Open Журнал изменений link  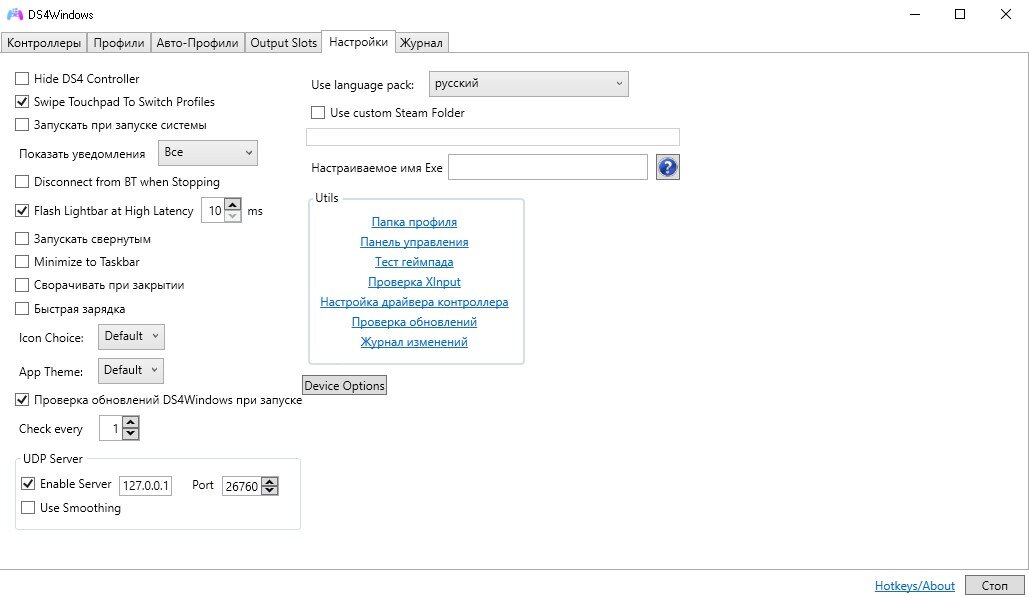[x=414, y=342]
